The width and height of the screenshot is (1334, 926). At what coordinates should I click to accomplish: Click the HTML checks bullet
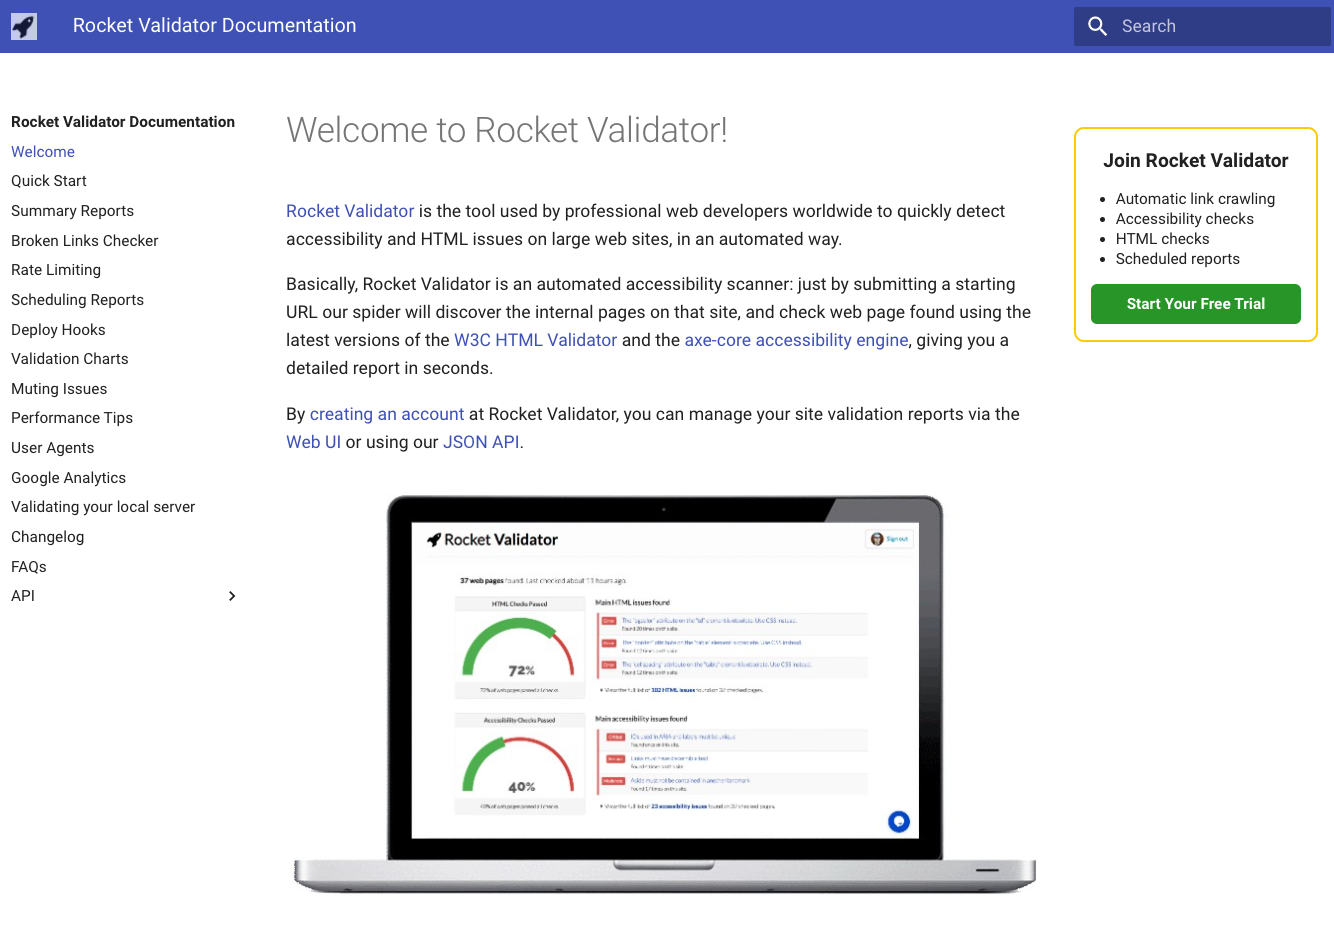pos(1162,239)
